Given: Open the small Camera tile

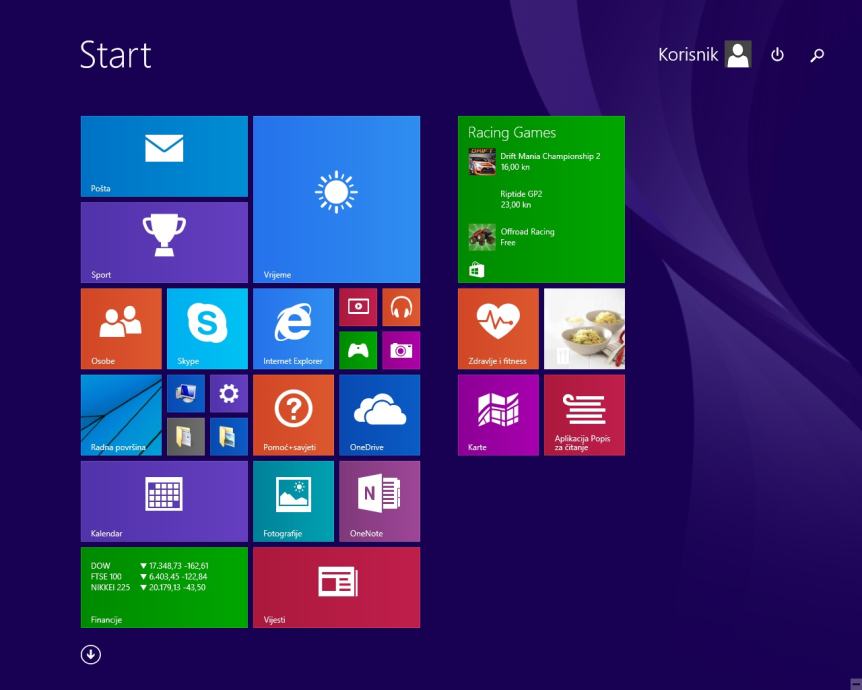Looking at the screenshot, I should [401, 350].
